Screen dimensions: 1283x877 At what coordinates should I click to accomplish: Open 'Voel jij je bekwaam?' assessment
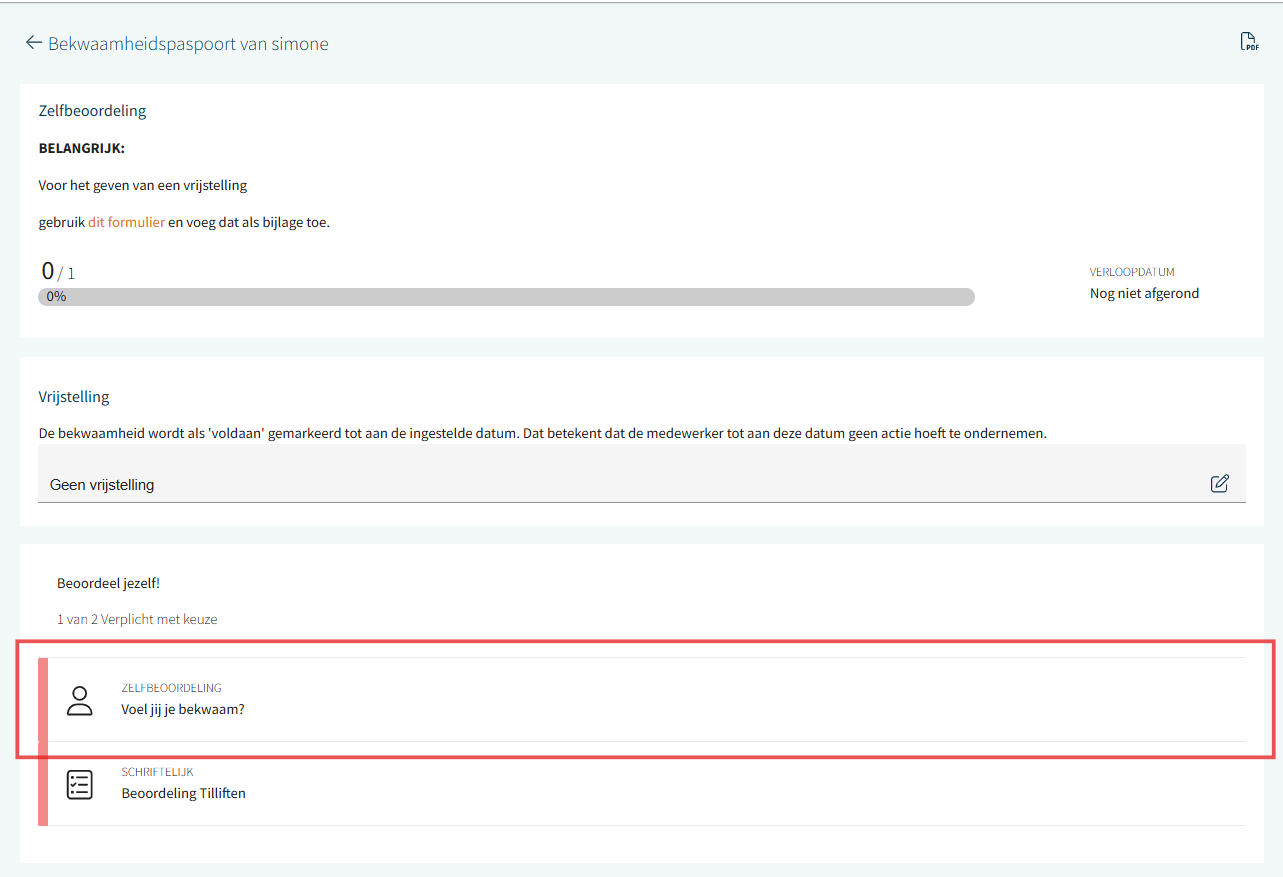[183, 710]
